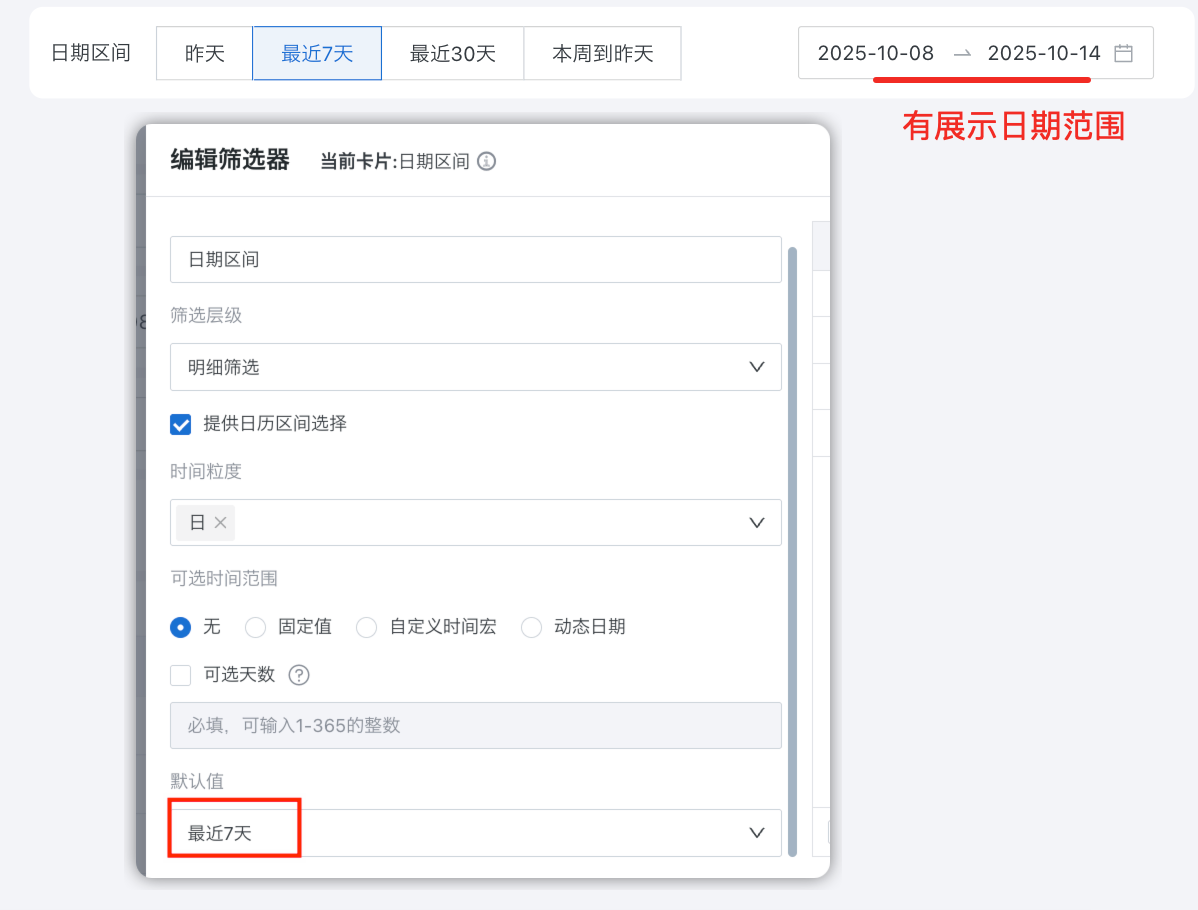Select the 固定值 radio button
Screen dimensions: 1198x910
[256, 628]
